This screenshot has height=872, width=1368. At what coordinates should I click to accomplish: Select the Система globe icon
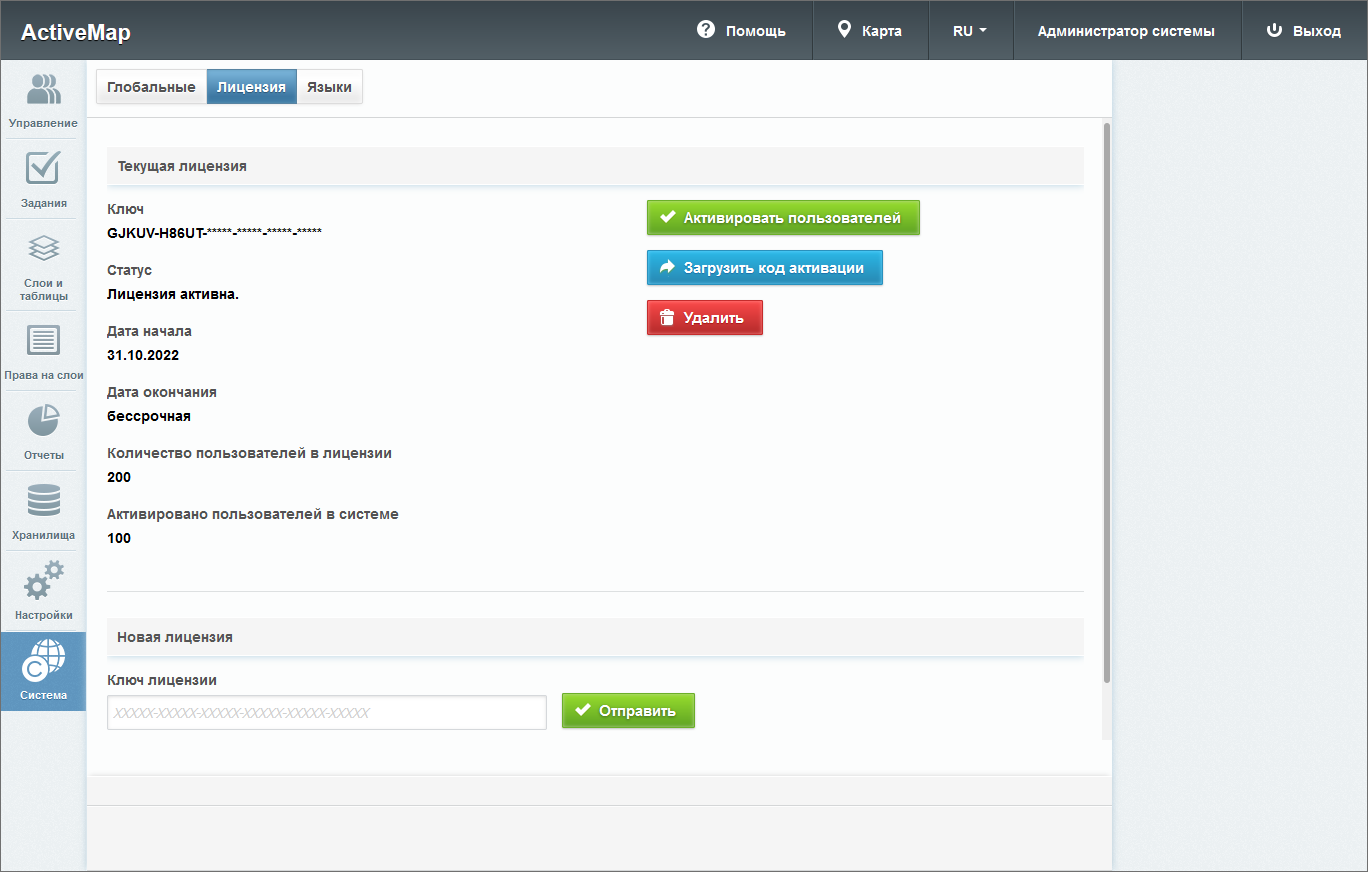pyautogui.click(x=43, y=662)
